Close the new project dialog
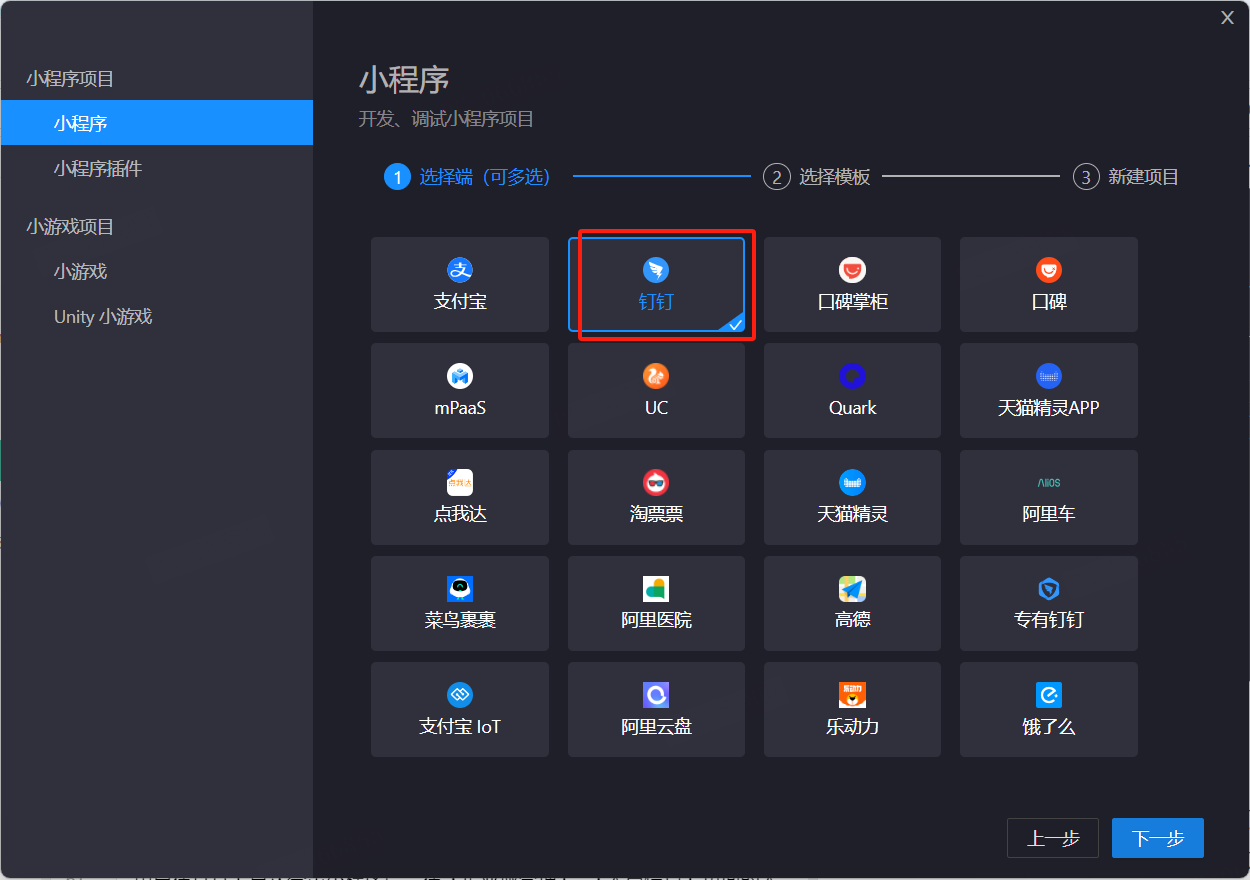 (x=1227, y=17)
